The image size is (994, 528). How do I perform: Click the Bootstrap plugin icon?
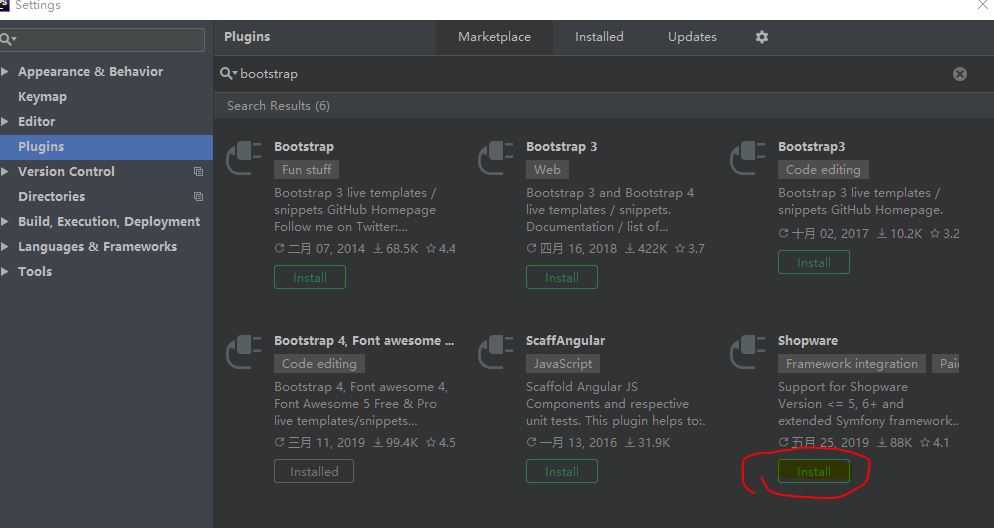(243, 157)
